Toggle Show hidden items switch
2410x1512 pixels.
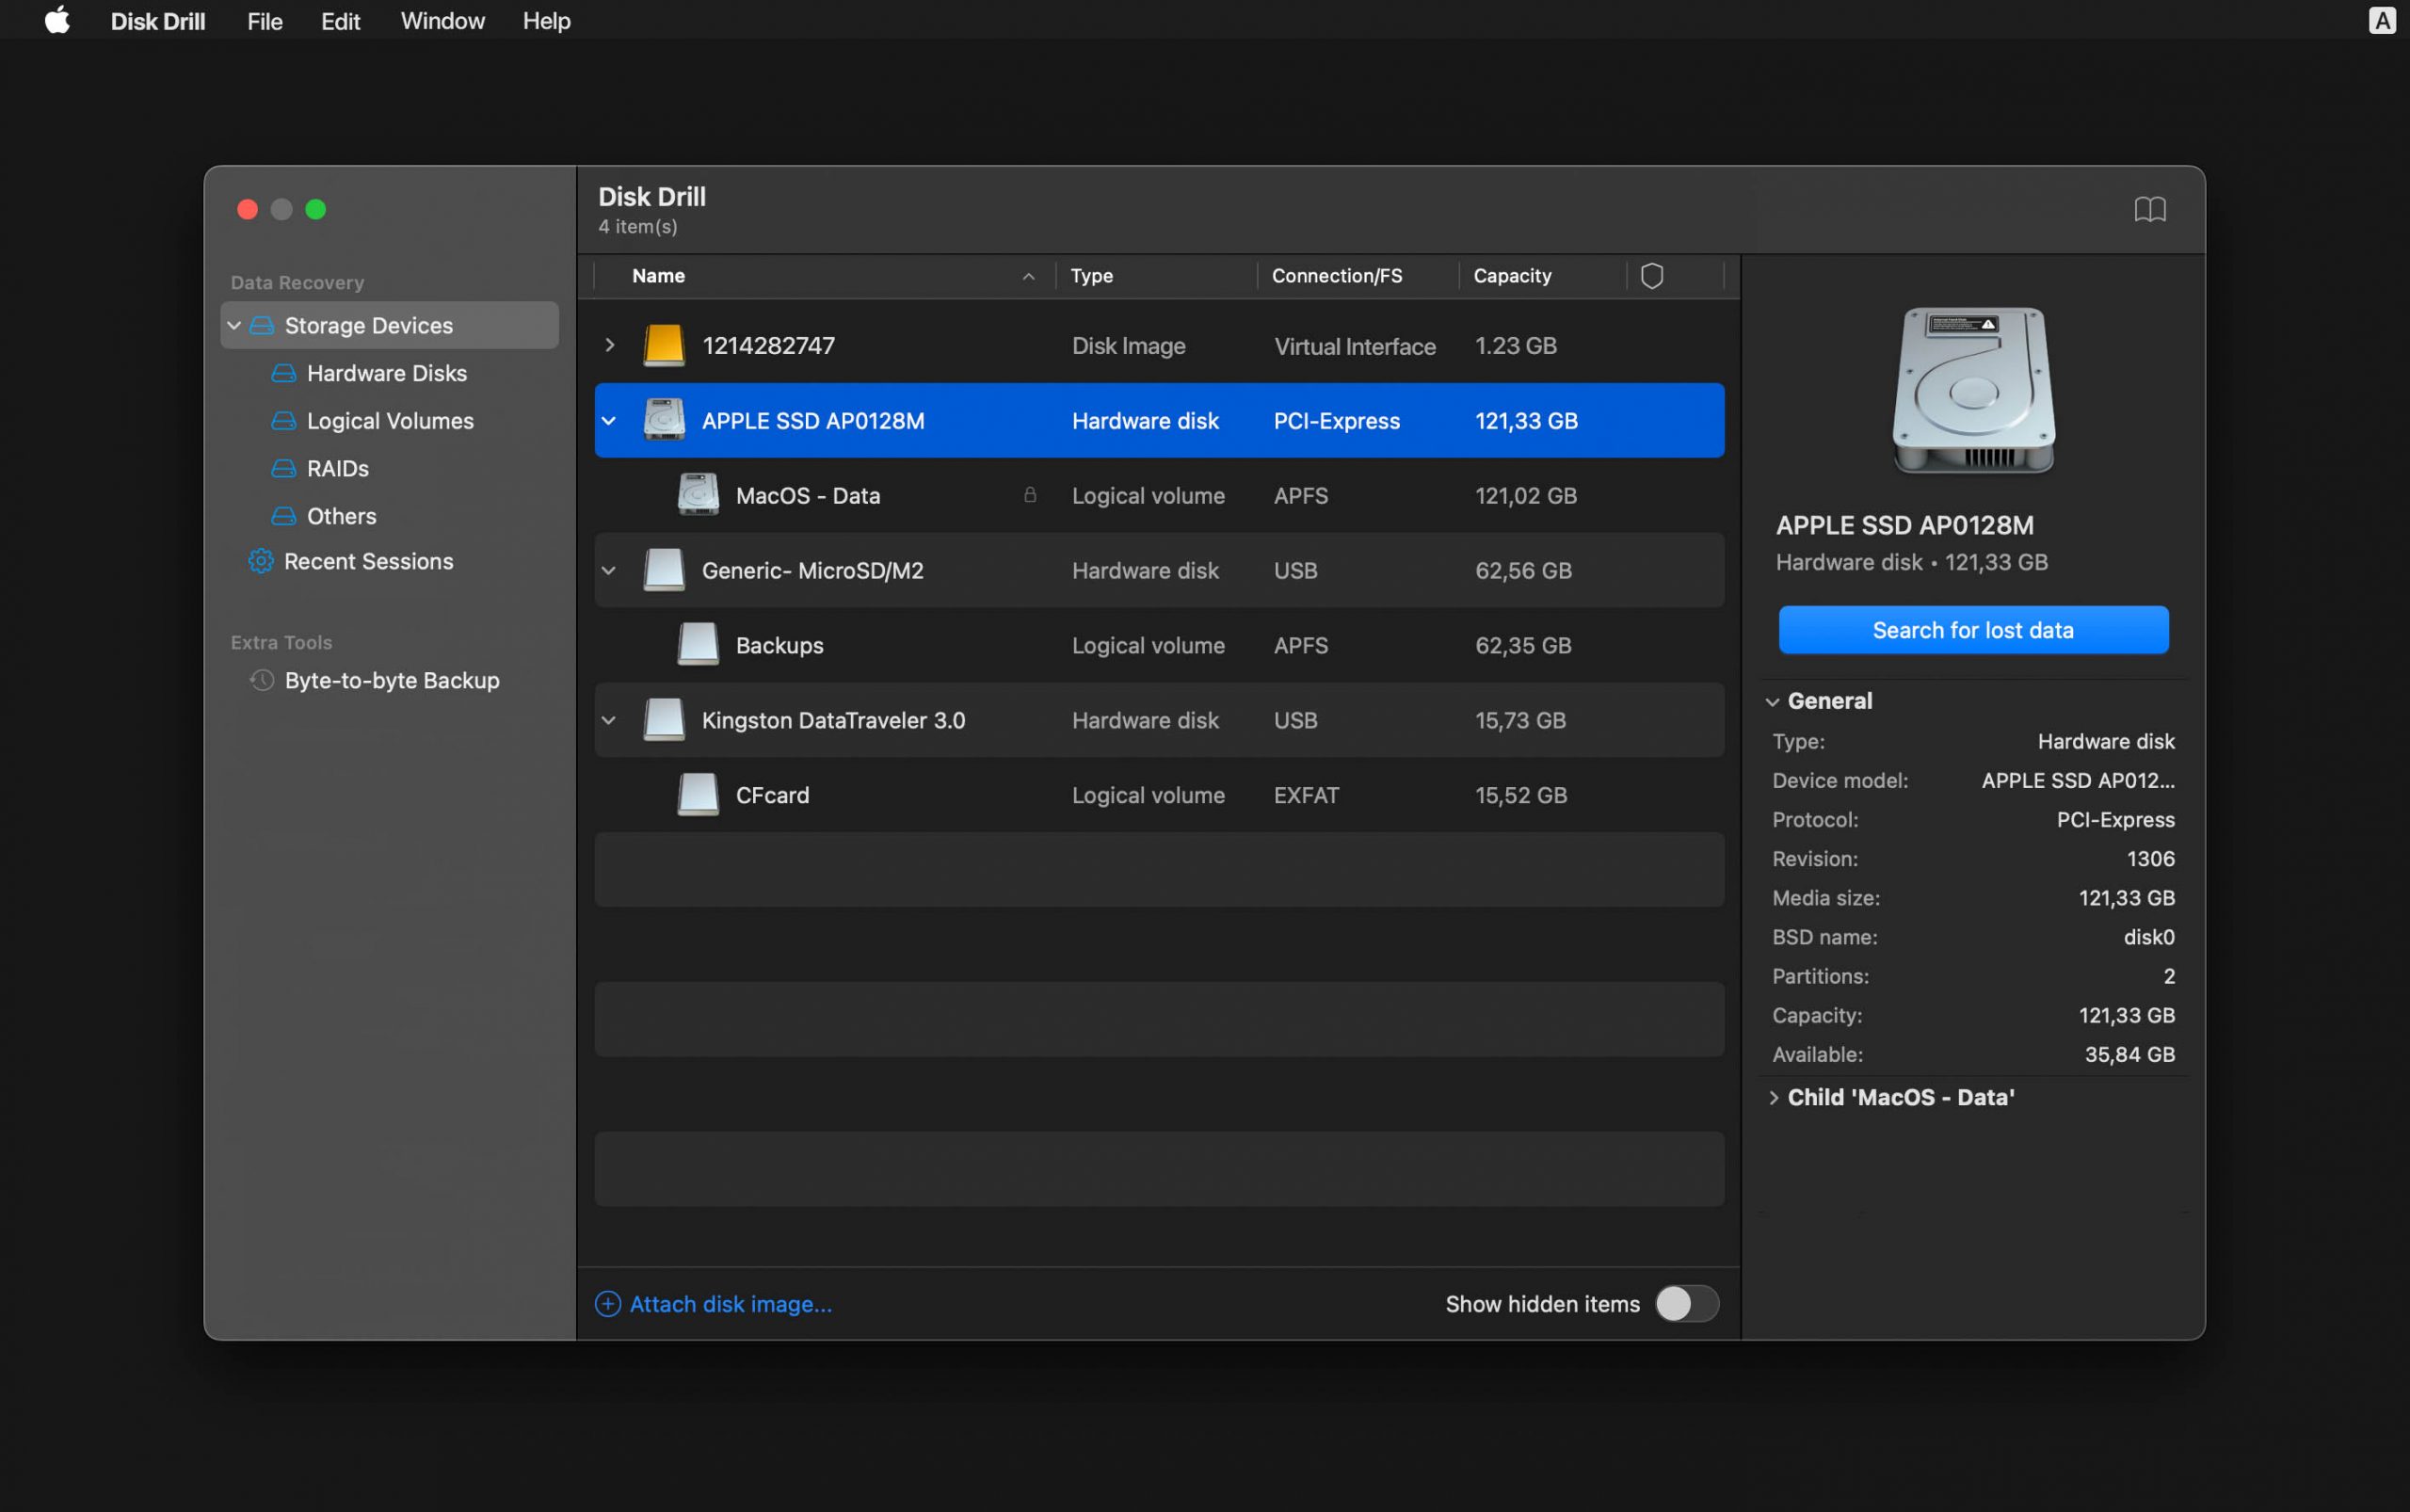click(1684, 1301)
